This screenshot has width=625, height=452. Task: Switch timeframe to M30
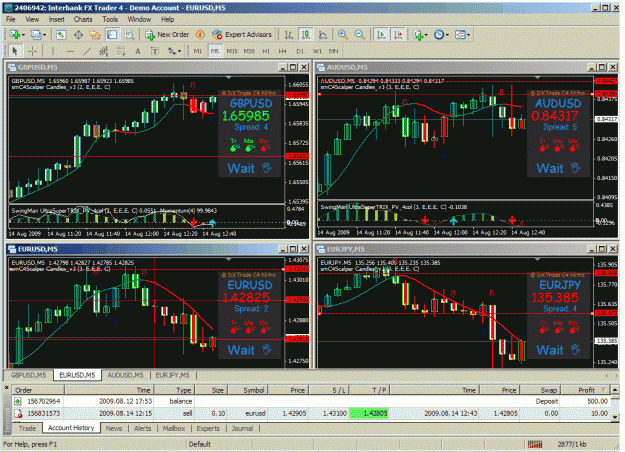click(249, 51)
